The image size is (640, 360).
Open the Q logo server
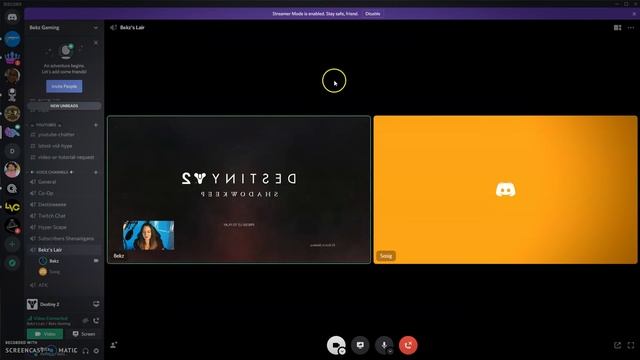[x=12, y=188]
